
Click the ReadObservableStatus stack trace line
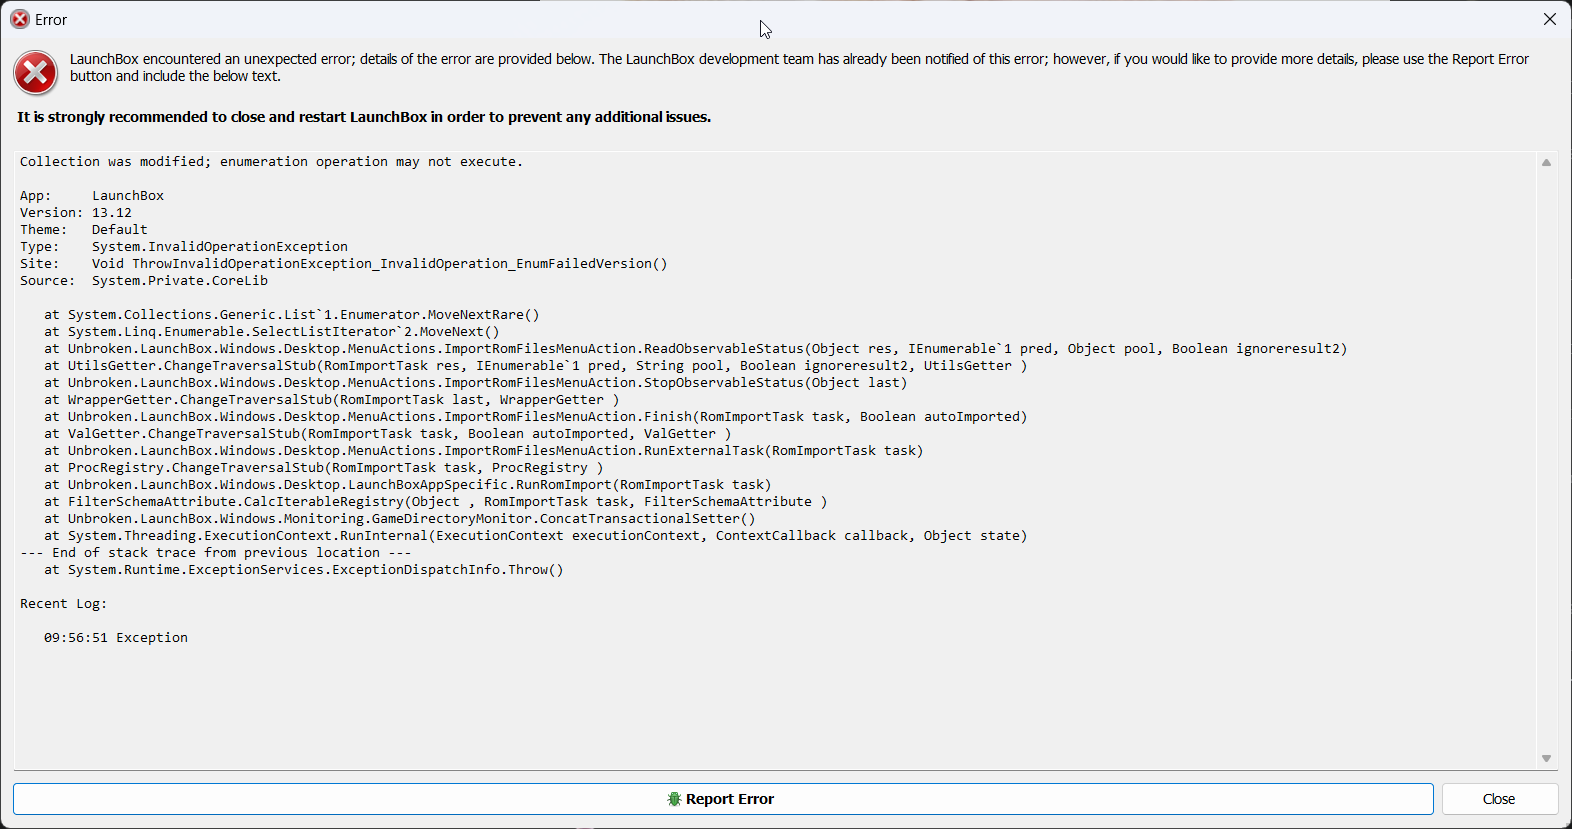[696, 349]
